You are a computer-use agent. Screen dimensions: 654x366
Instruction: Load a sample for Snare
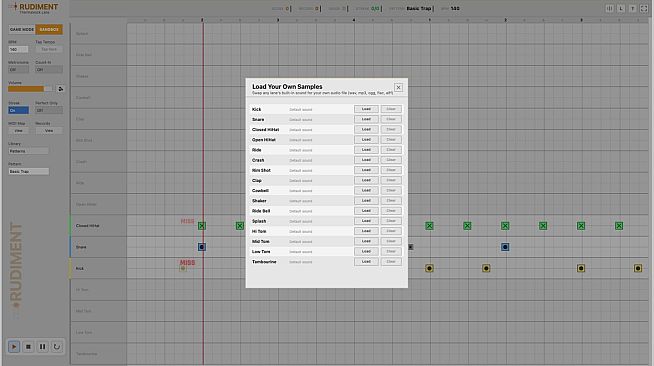pyautogui.click(x=366, y=119)
